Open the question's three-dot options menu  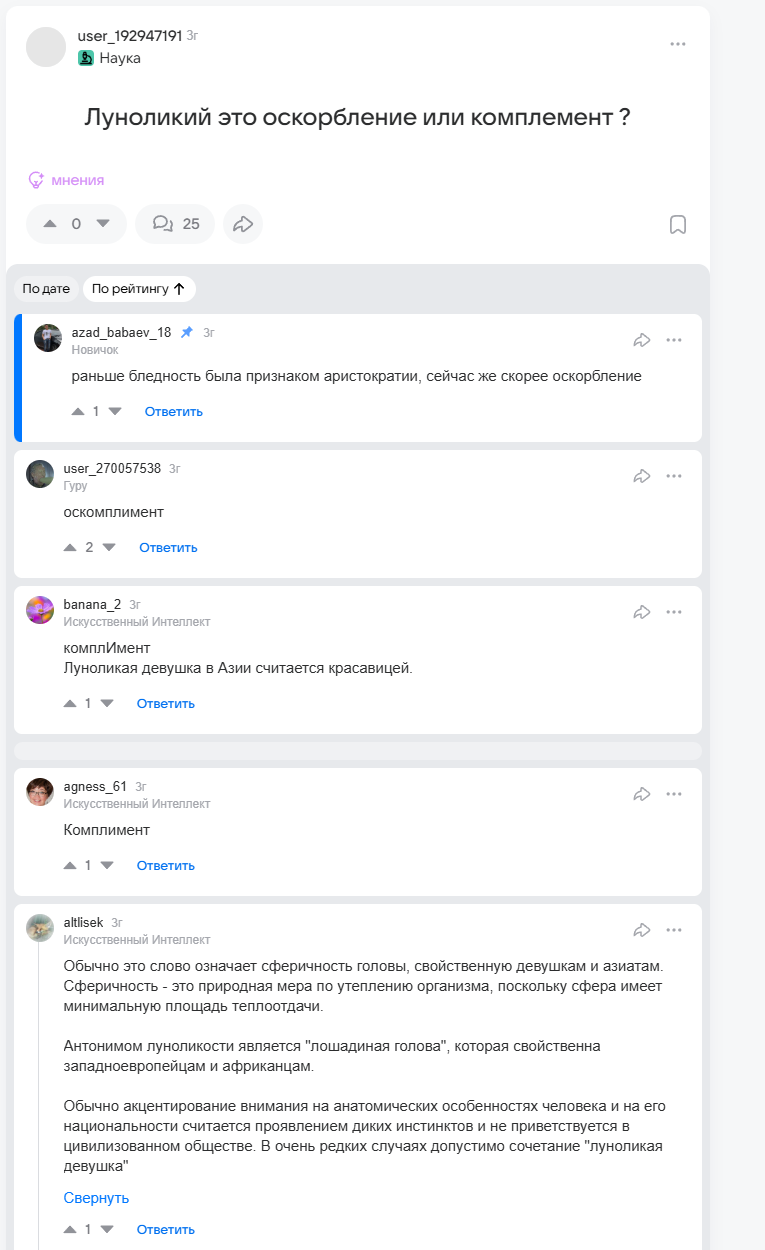click(x=678, y=44)
